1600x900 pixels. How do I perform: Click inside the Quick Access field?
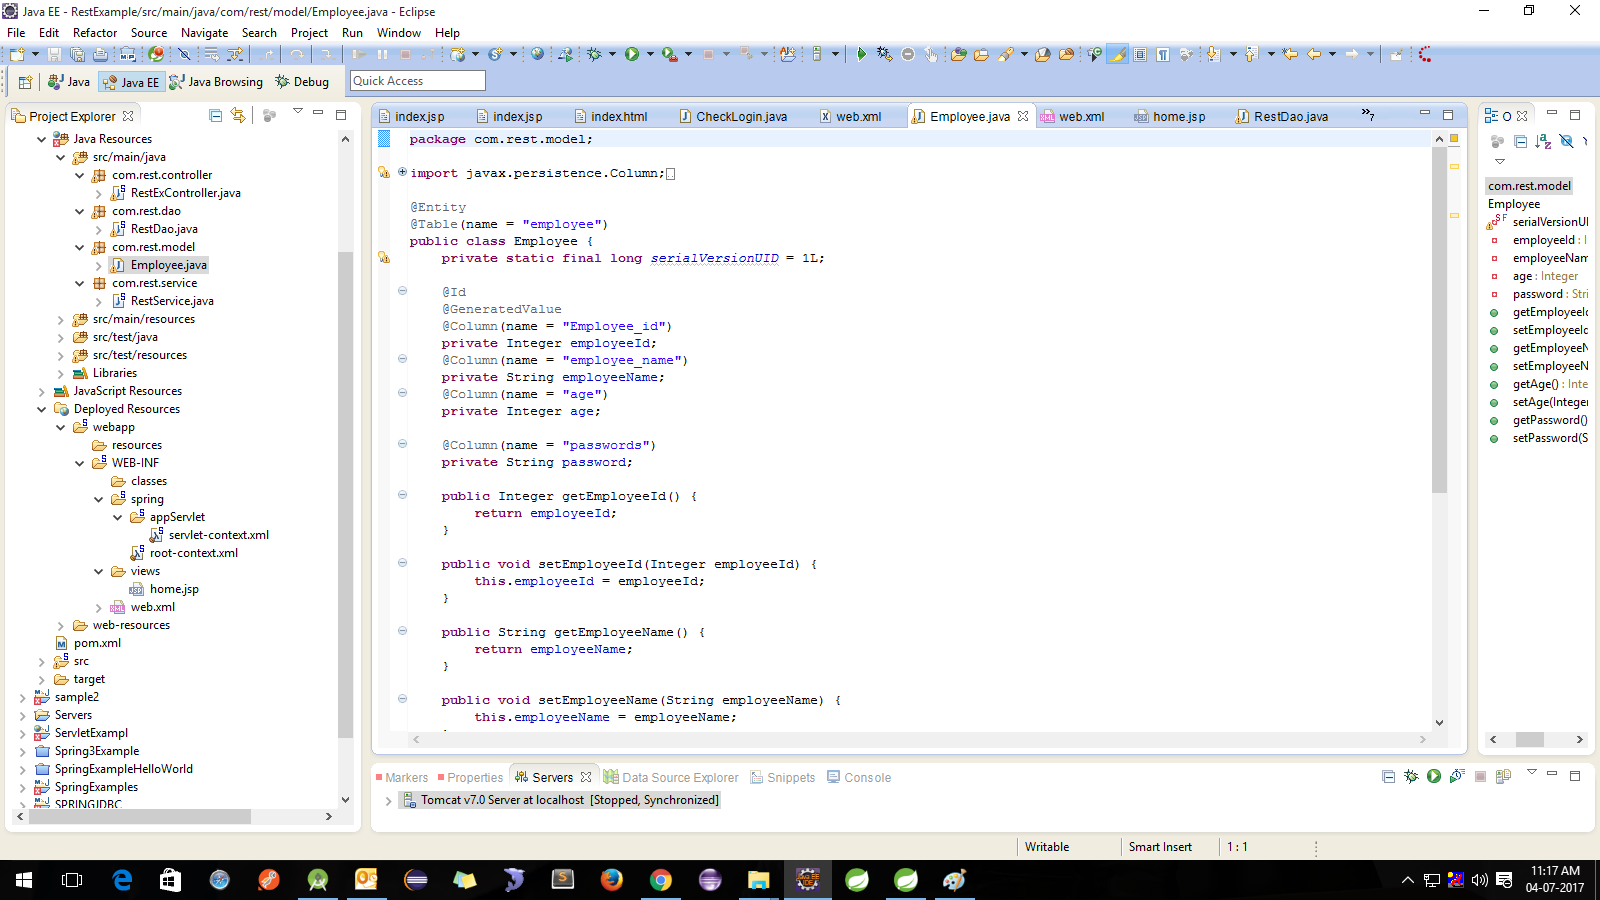417,80
